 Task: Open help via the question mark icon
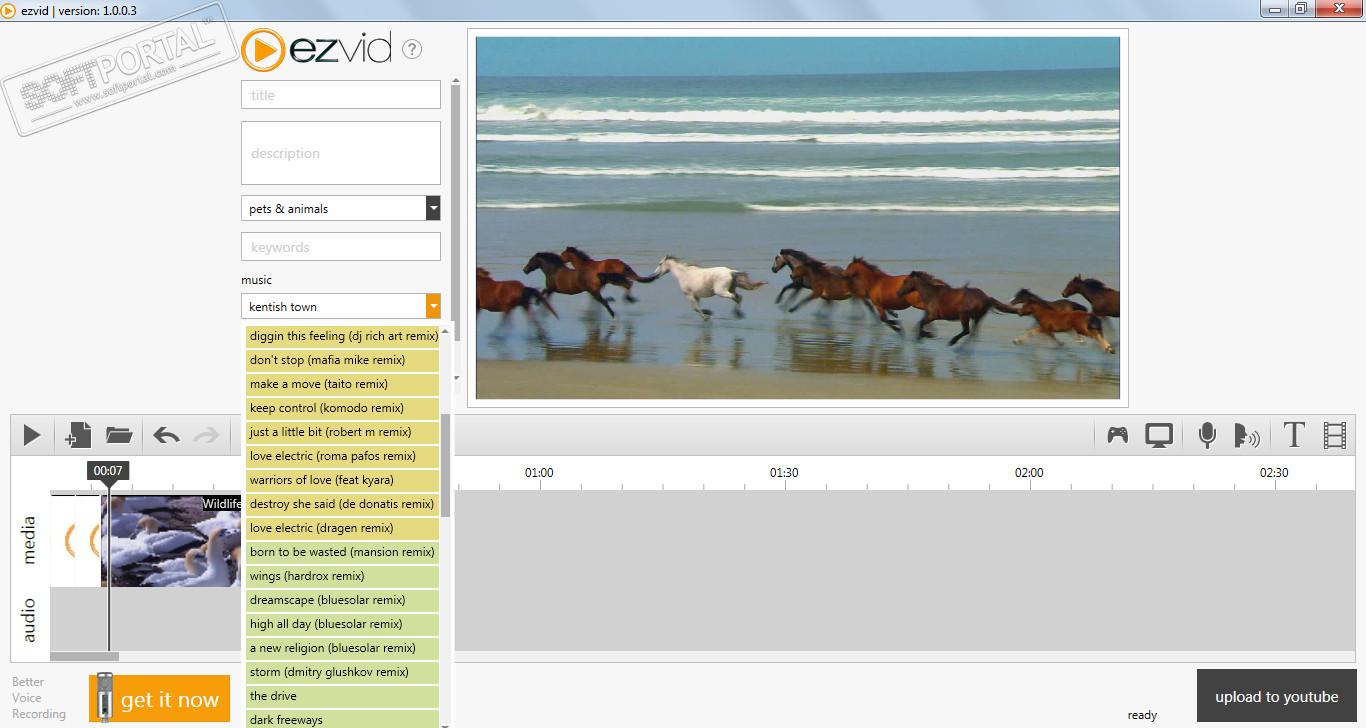(412, 49)
